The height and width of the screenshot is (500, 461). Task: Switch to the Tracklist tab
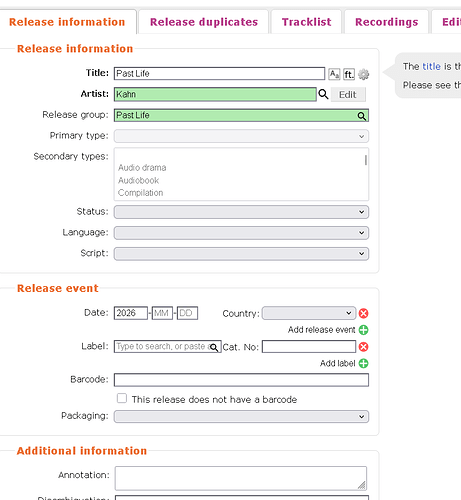point(307,22)
